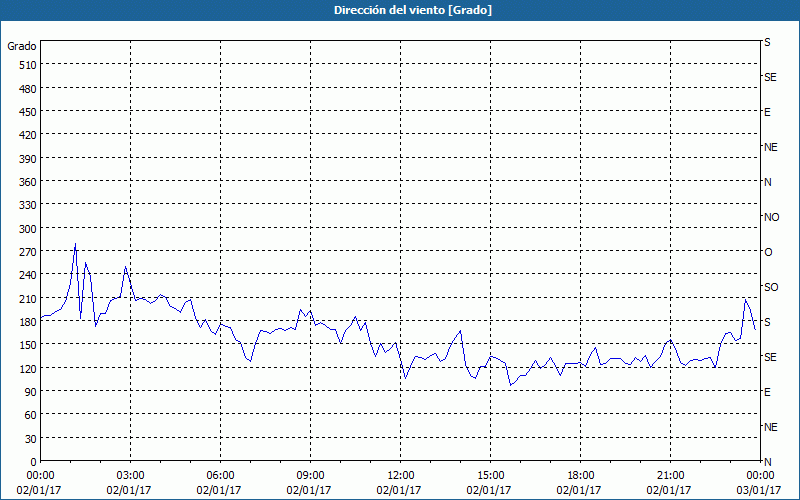The image size is (800, 500).
Task: Click the 21:00 02/01/17 time axis label
Action: 669,483
